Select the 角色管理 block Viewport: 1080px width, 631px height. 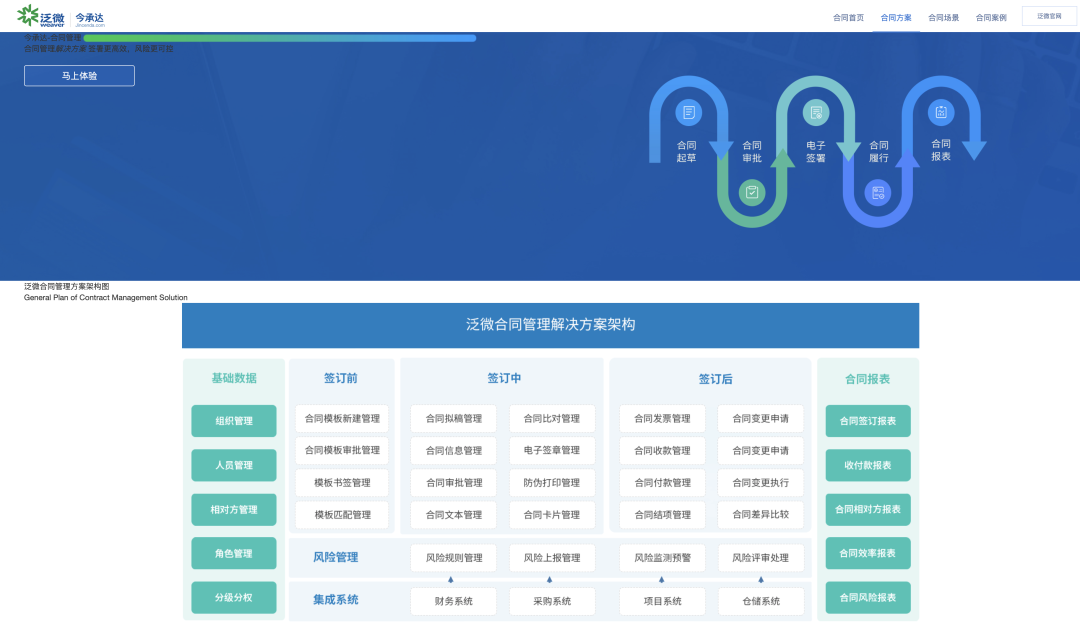coord(233,553)
